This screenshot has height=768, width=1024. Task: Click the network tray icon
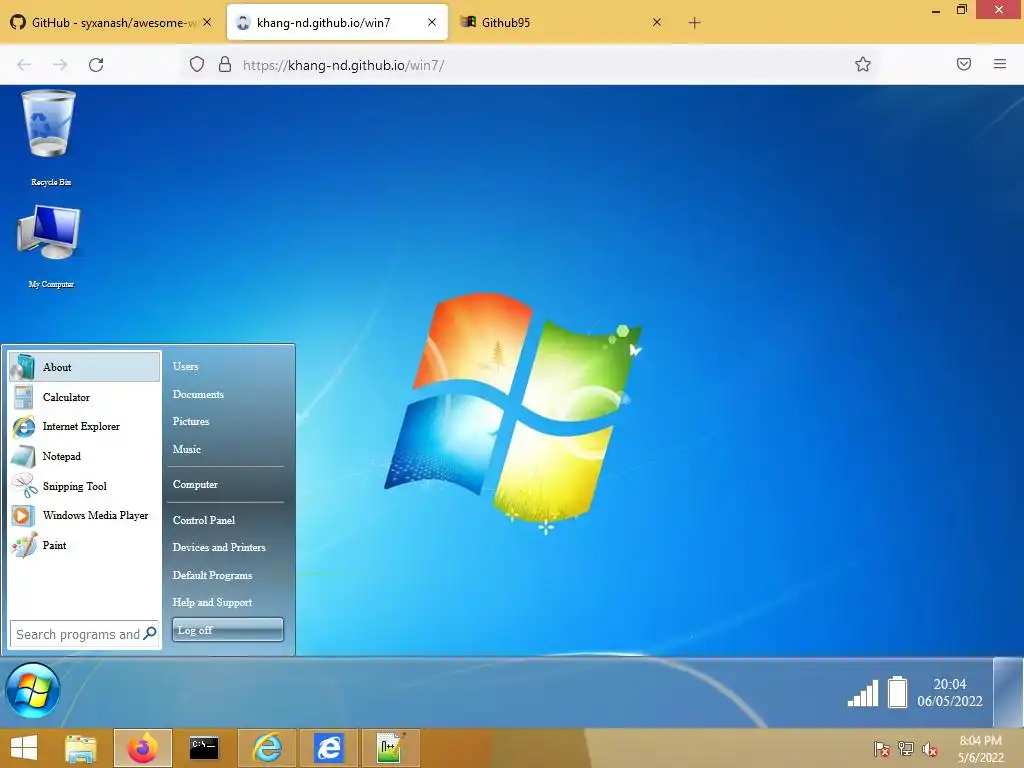pyautogui.click(x=906, y=749)
